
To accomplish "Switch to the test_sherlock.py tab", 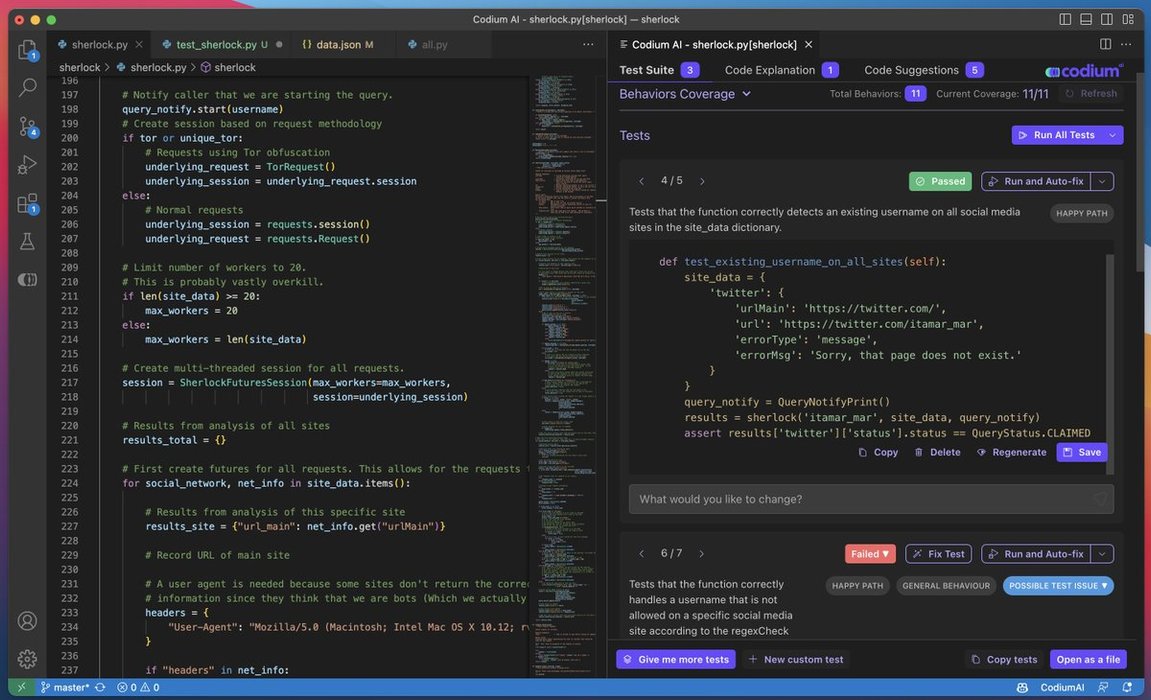I will 216,44.
